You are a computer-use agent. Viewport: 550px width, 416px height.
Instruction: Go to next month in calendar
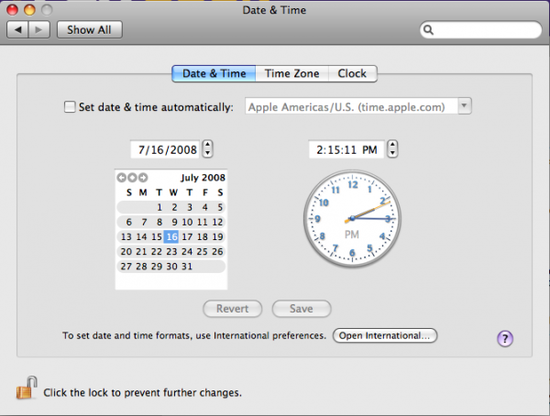143,177
